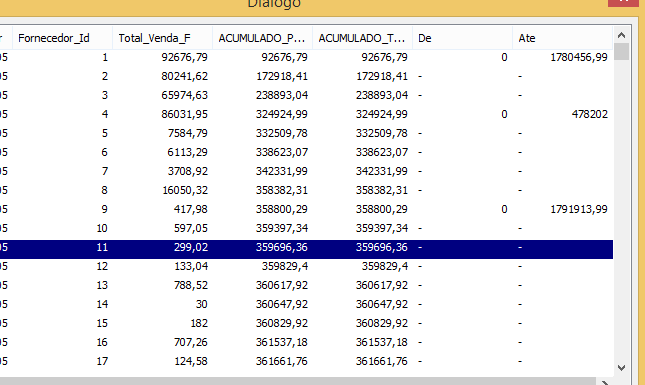Screen dimensions: 645x385
Task: Select Total_Venda_F cell 16050,32
Action: coord(185,190)
